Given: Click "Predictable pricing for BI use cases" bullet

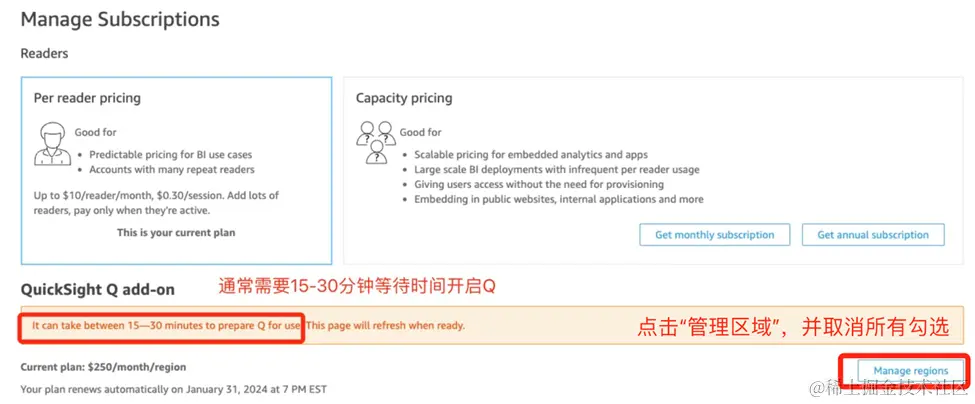Looking at the screenshot, I should coord(170,155).
